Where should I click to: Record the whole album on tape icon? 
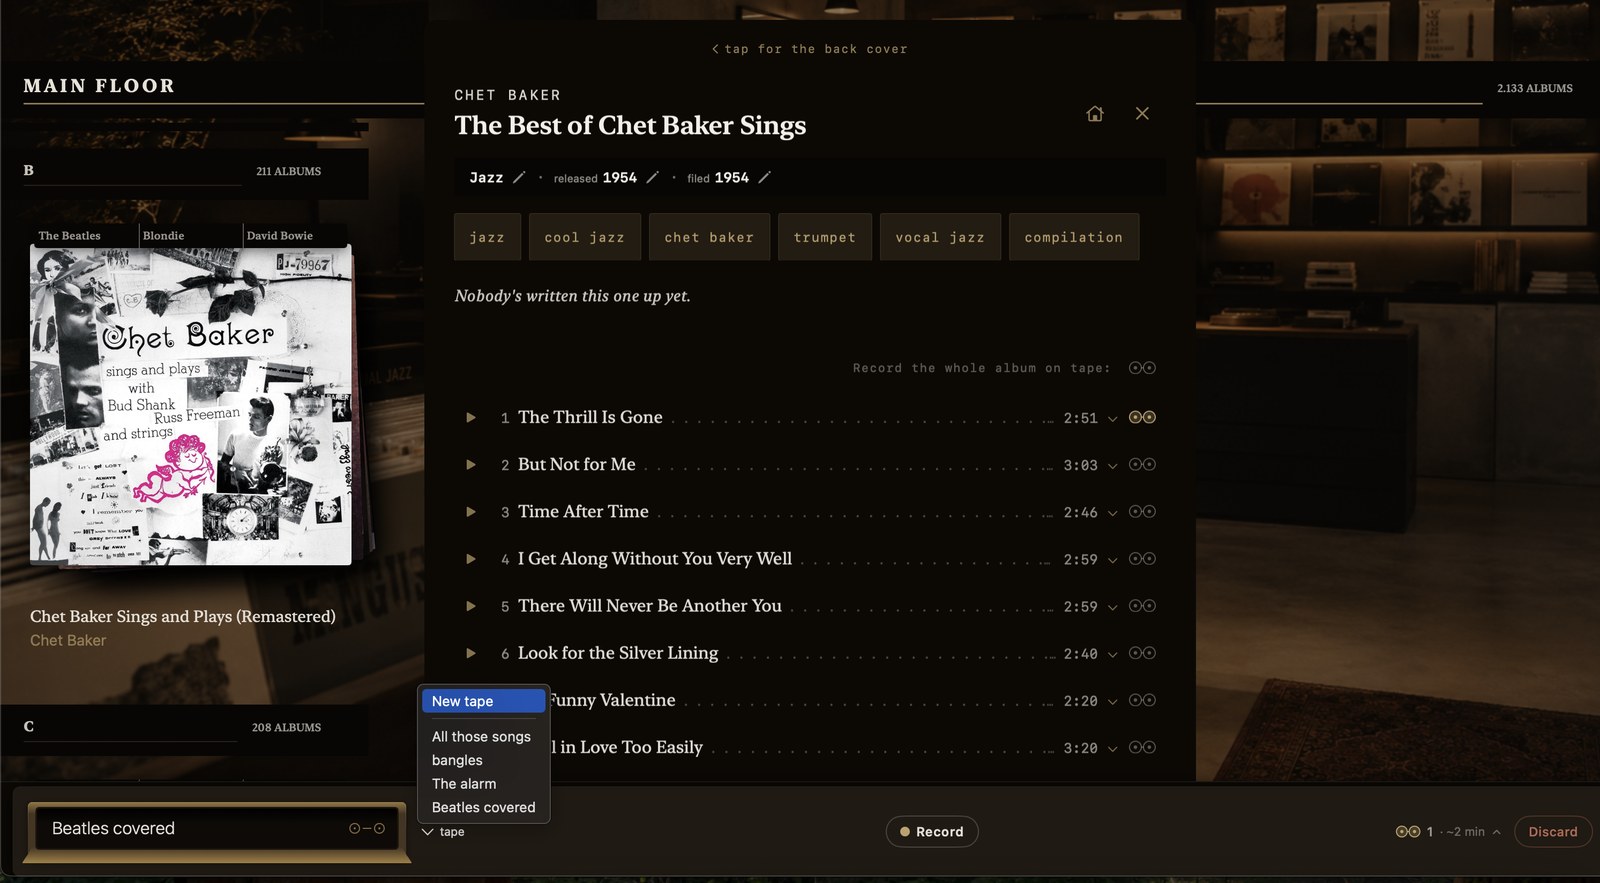[1142, 368]
